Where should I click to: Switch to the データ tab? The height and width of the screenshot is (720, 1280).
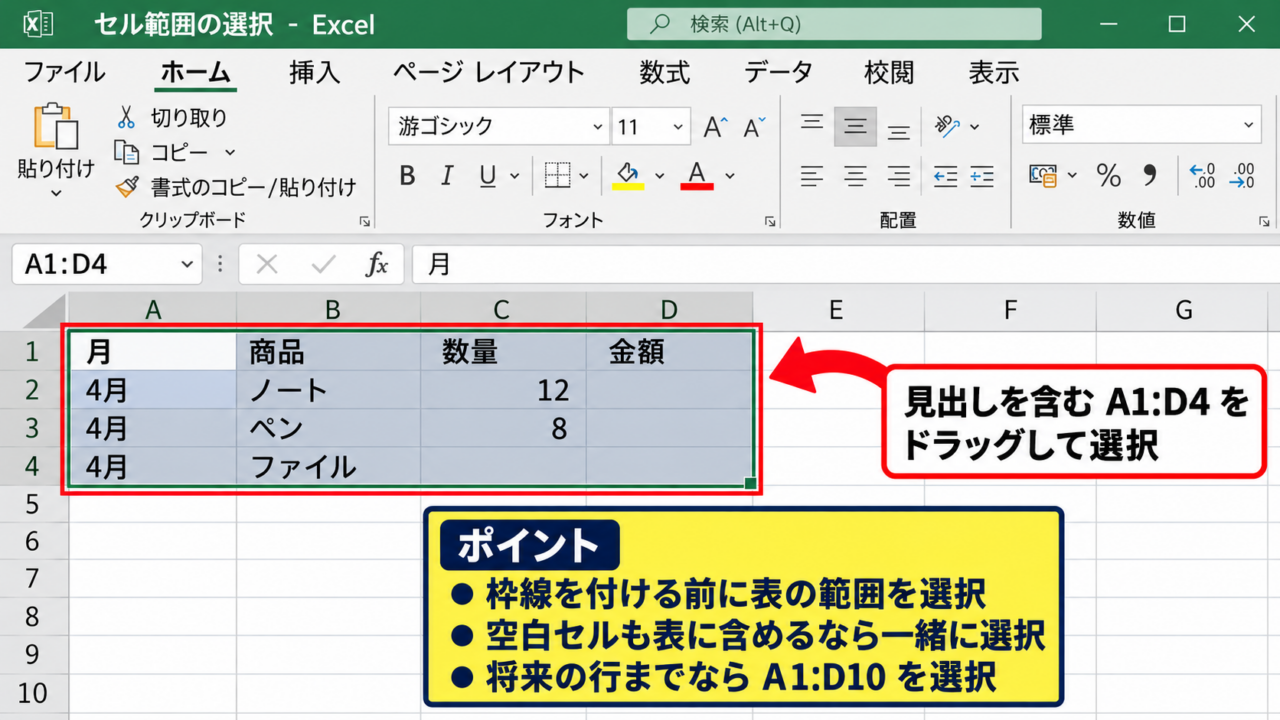click(778, 72)
